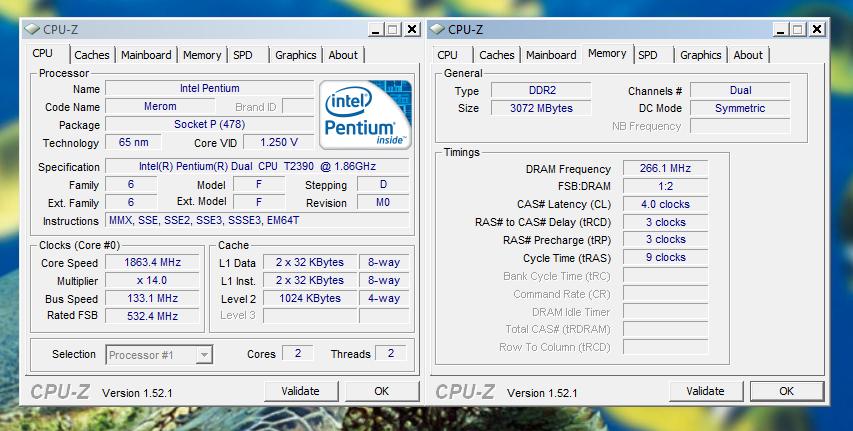
Task: Click the tRP '3 clocks' value
Action: (x=665, y=239)
